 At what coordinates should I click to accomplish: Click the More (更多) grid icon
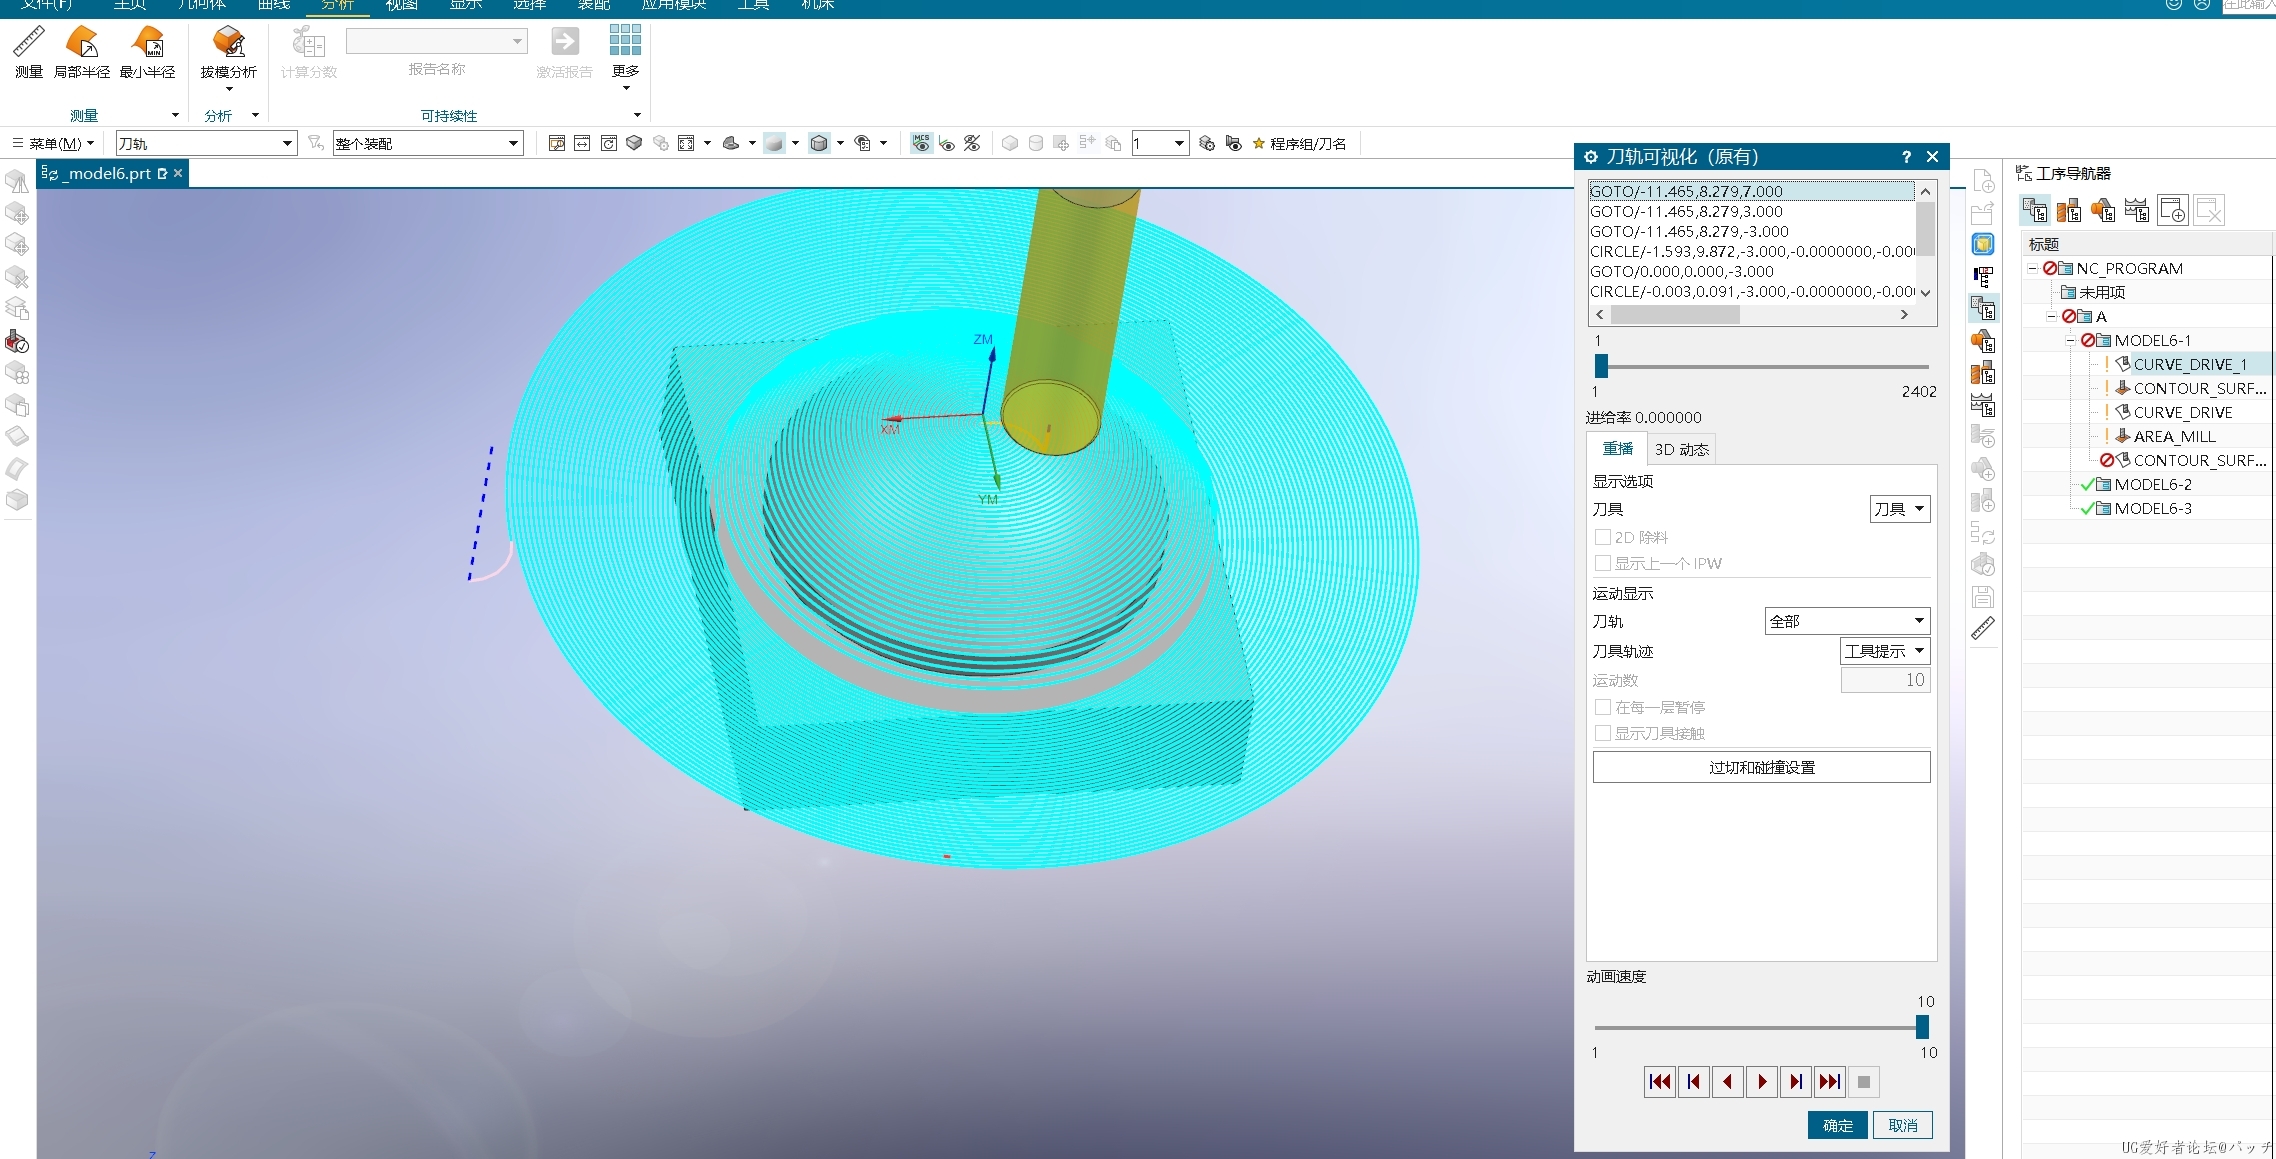[625, 40]
